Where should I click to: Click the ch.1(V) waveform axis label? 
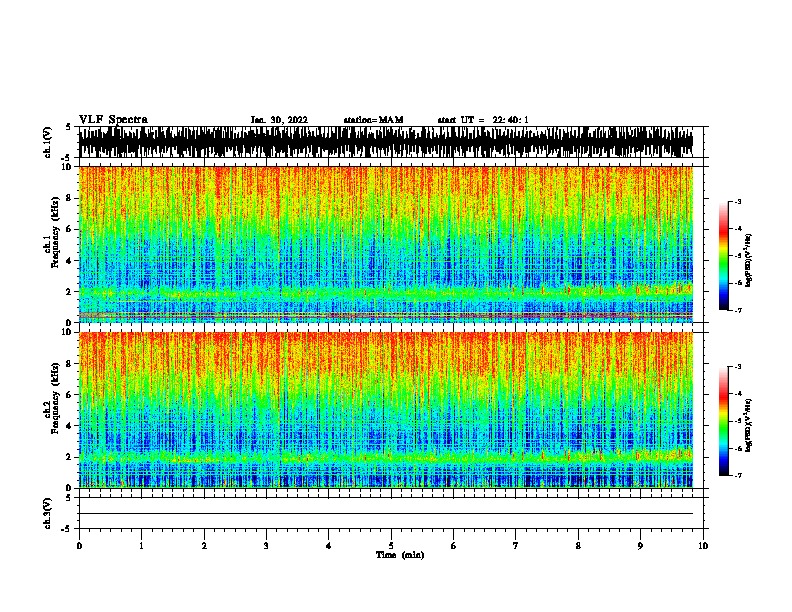point(48,142)
